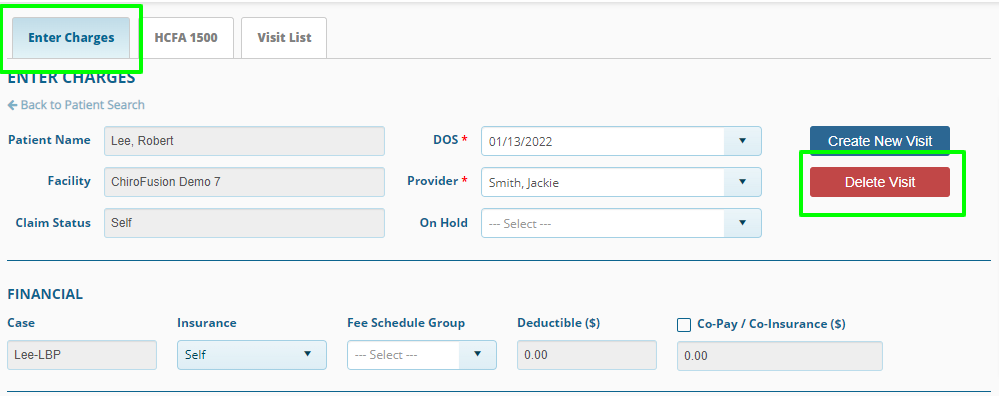
Task: Click the ENTER CHARGES heading
Action: coord(71,78)
